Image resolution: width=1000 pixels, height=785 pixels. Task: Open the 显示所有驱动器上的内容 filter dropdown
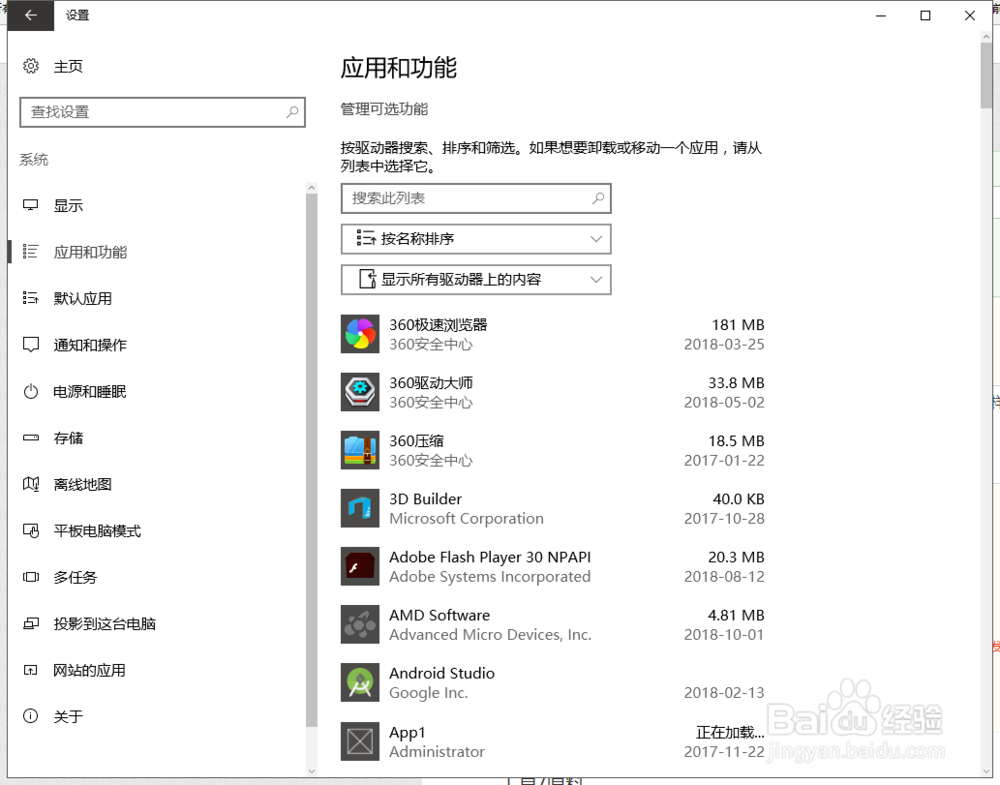point(476,279)
